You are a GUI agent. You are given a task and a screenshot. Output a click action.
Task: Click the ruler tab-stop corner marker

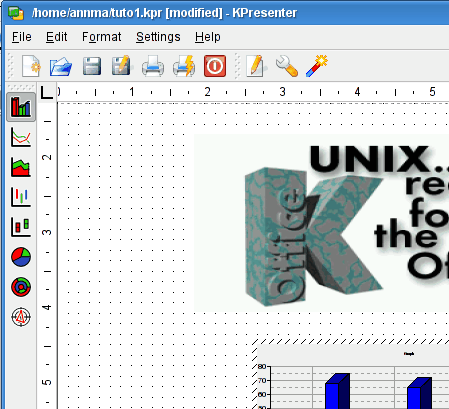click(x=47, y=92)
